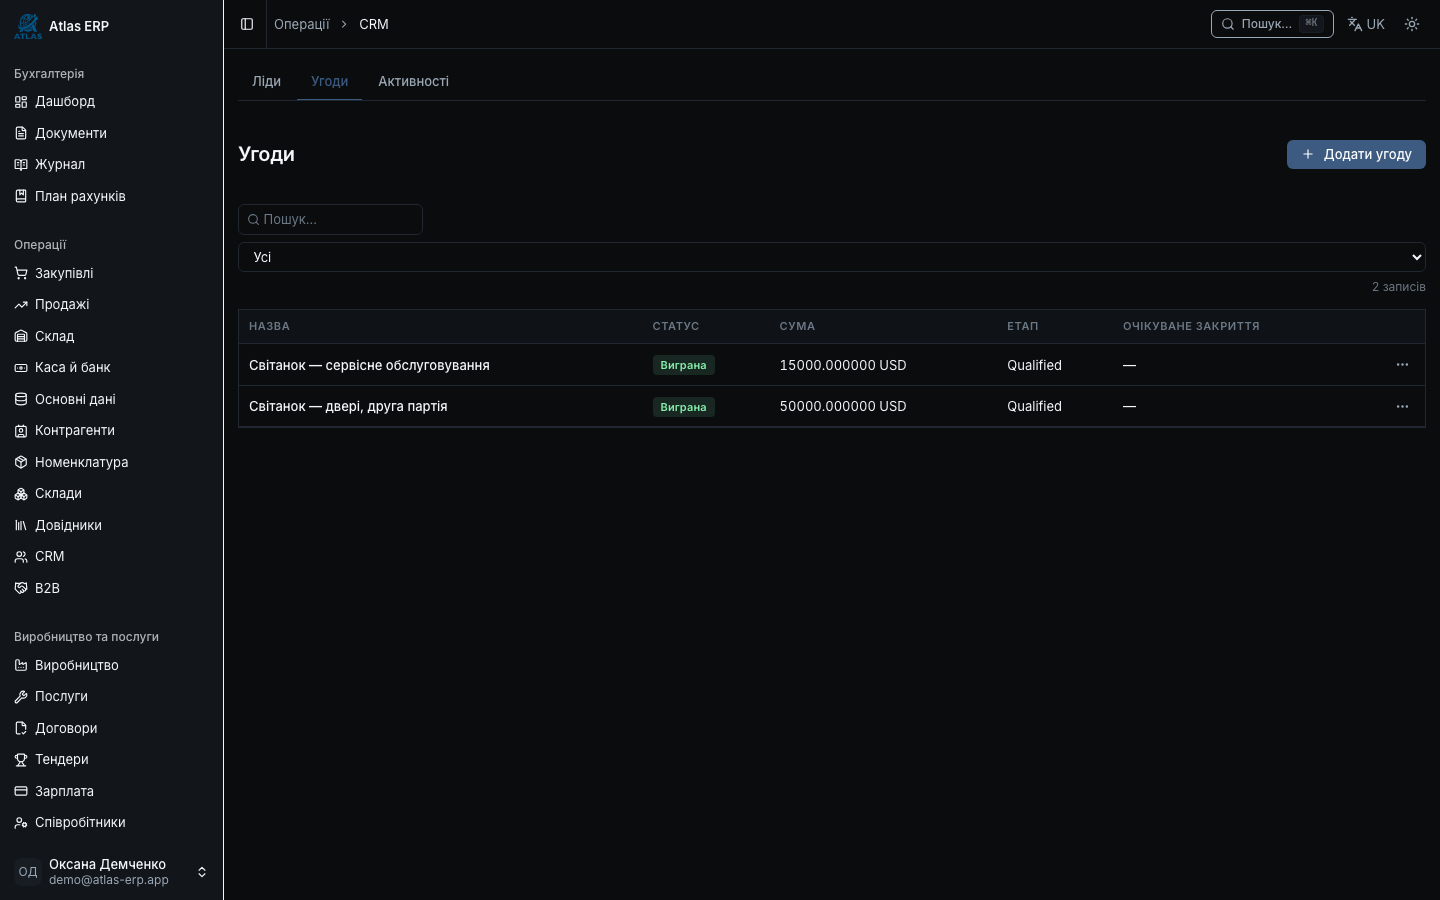
Task: Navigate to Закупівлі
Action: tap(111, 273)
